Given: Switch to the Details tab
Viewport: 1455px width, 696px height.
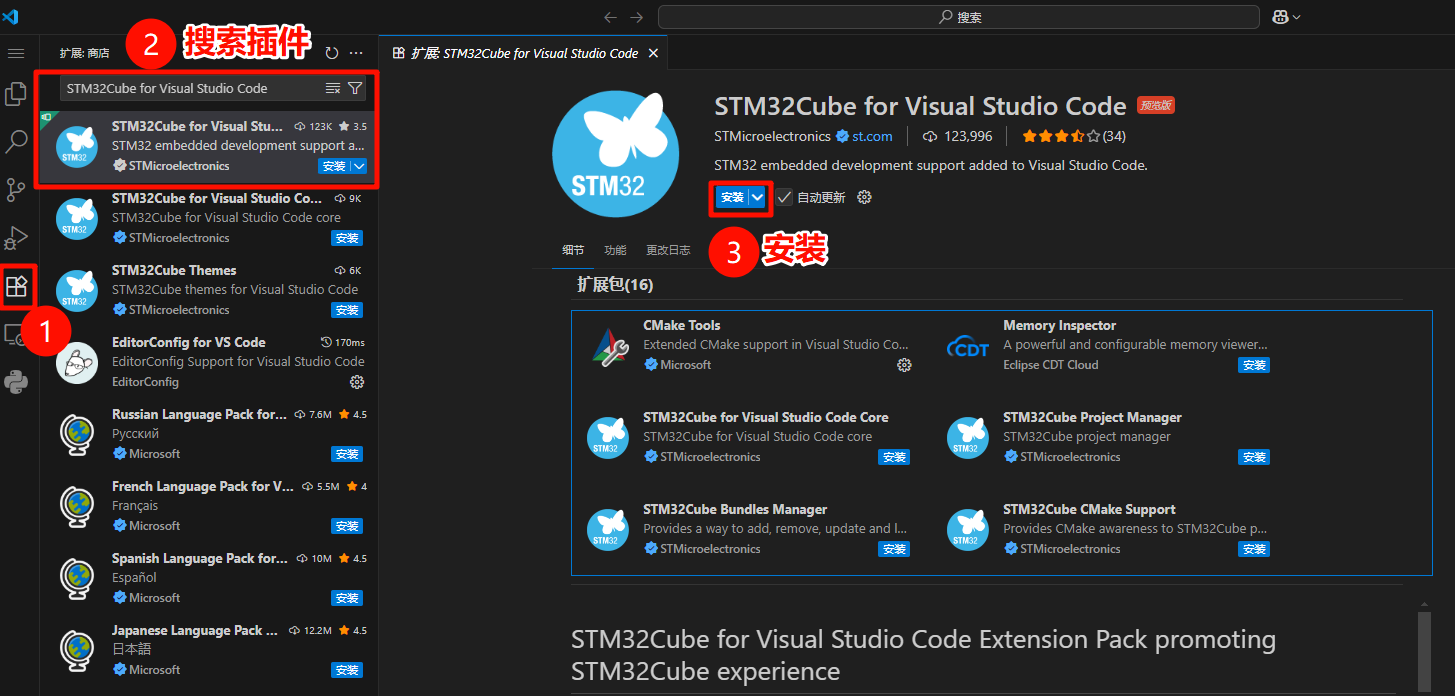Looking at the screenshot, I should [573, 250].
